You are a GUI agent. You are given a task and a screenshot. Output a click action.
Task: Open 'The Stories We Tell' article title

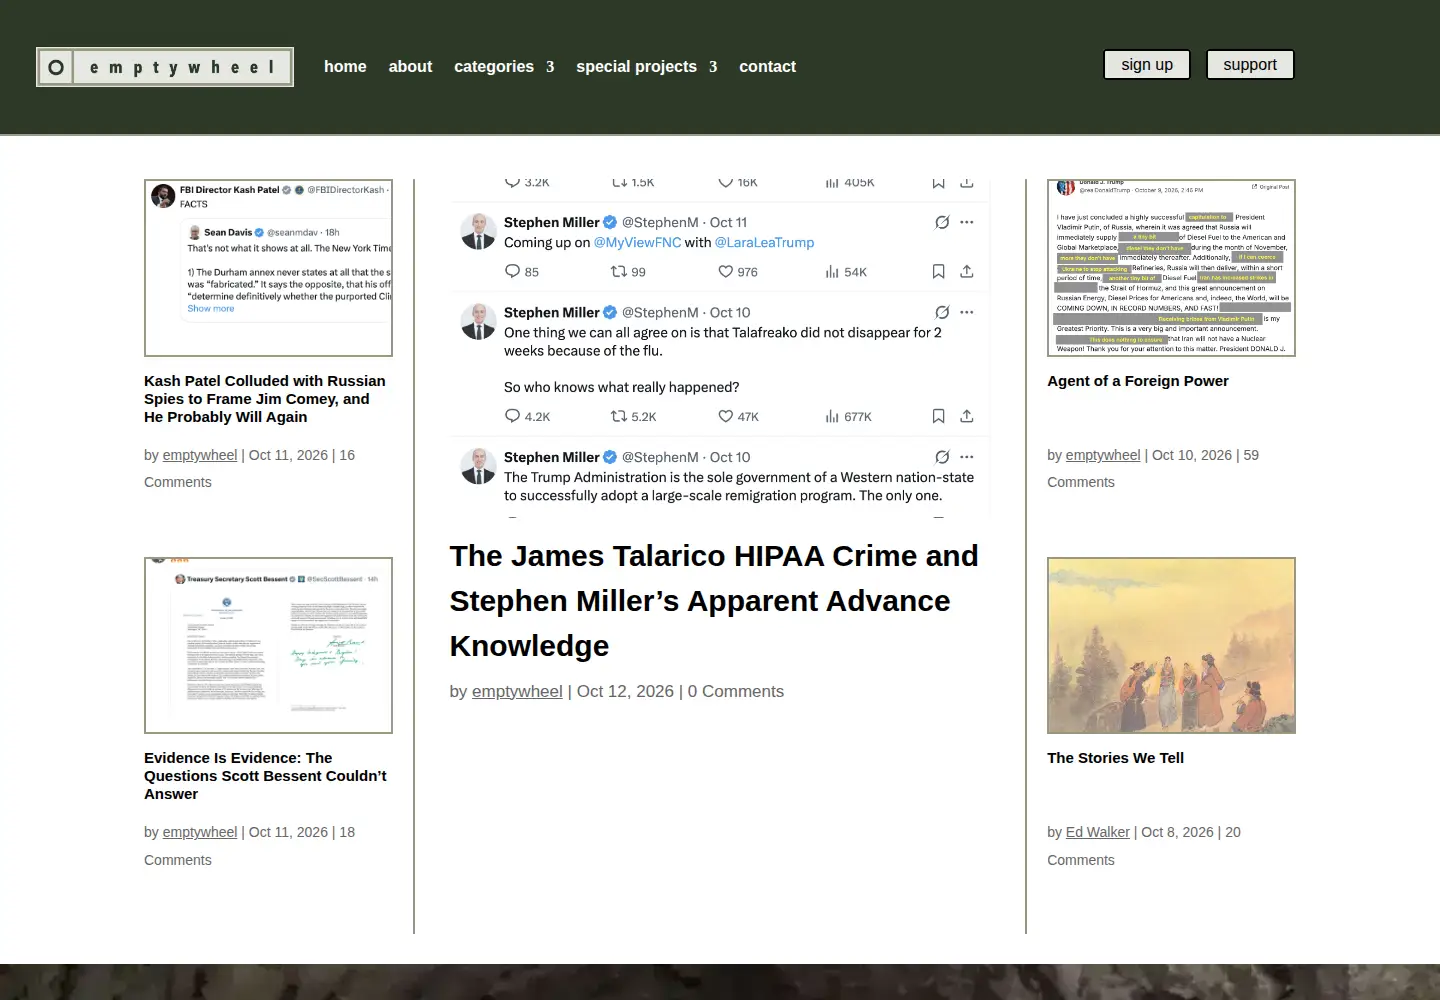tap(1116, 758)
